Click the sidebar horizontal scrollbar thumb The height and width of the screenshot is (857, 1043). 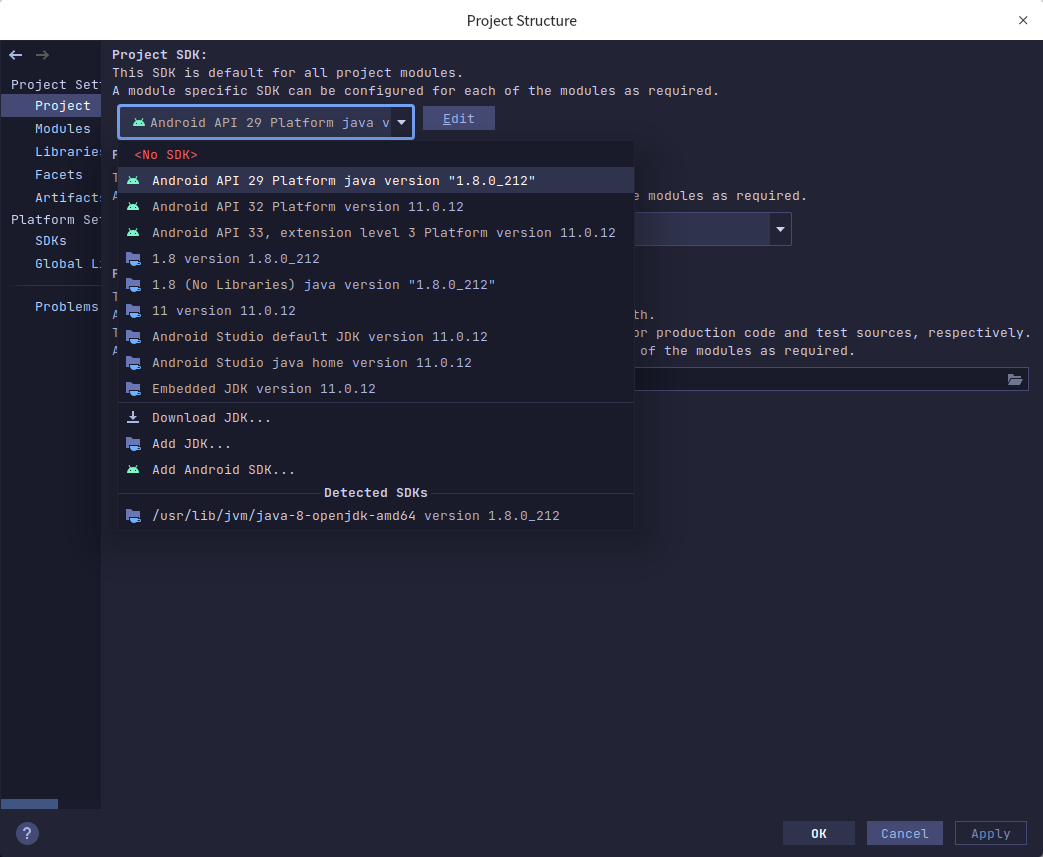(x=29, y=804)
